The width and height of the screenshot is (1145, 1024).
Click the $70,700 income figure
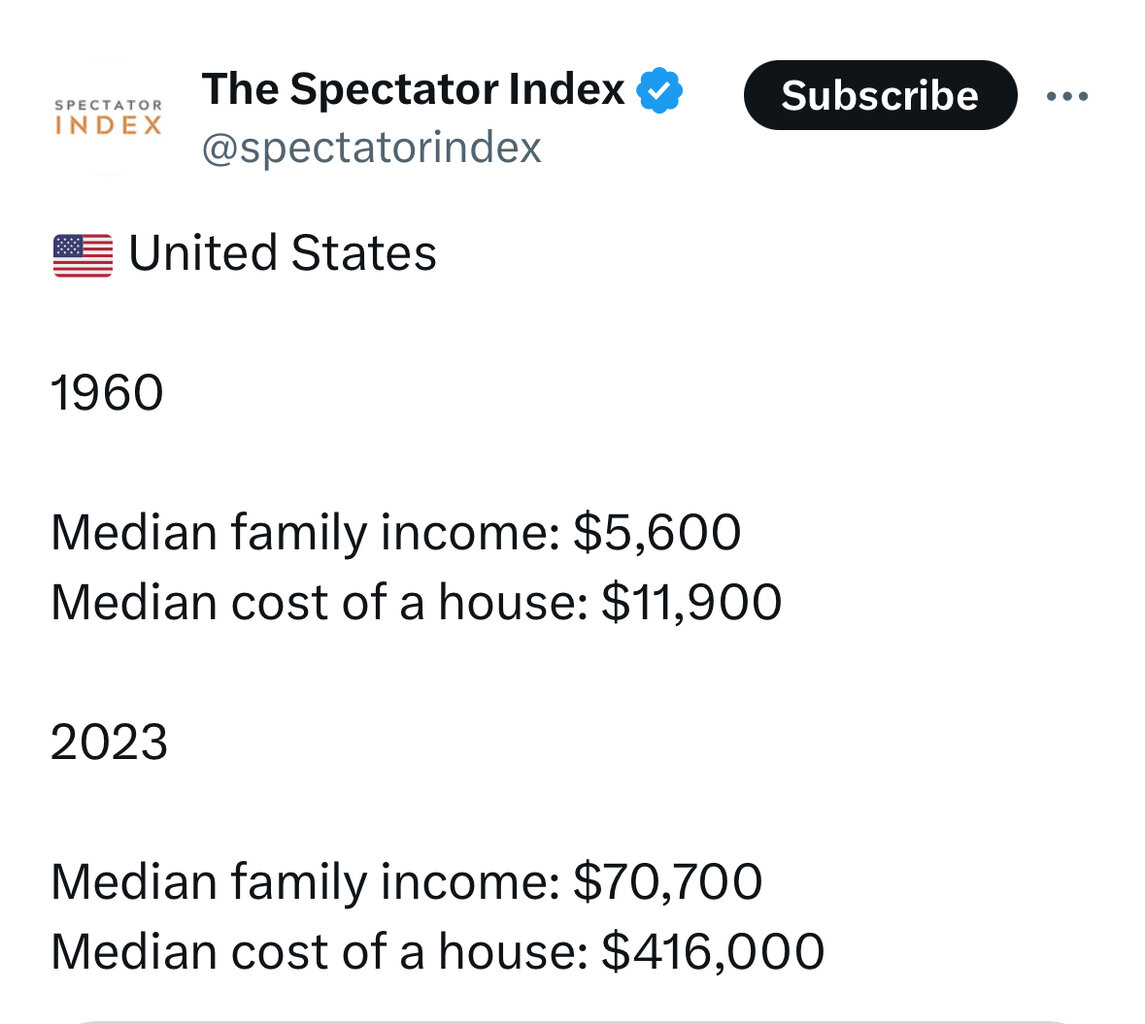click(x=667, y=882)
